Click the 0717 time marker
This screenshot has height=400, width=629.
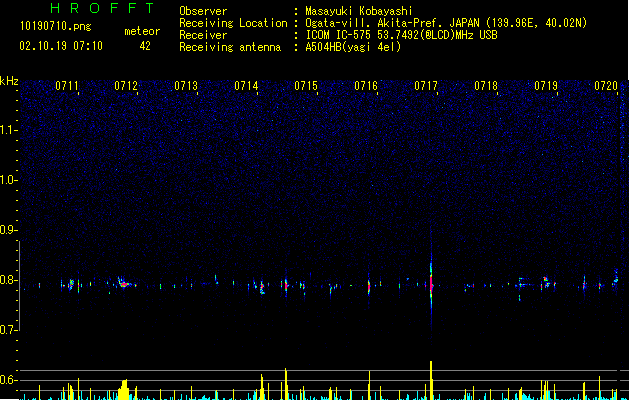pyautogui.click(x=426, y=86)
